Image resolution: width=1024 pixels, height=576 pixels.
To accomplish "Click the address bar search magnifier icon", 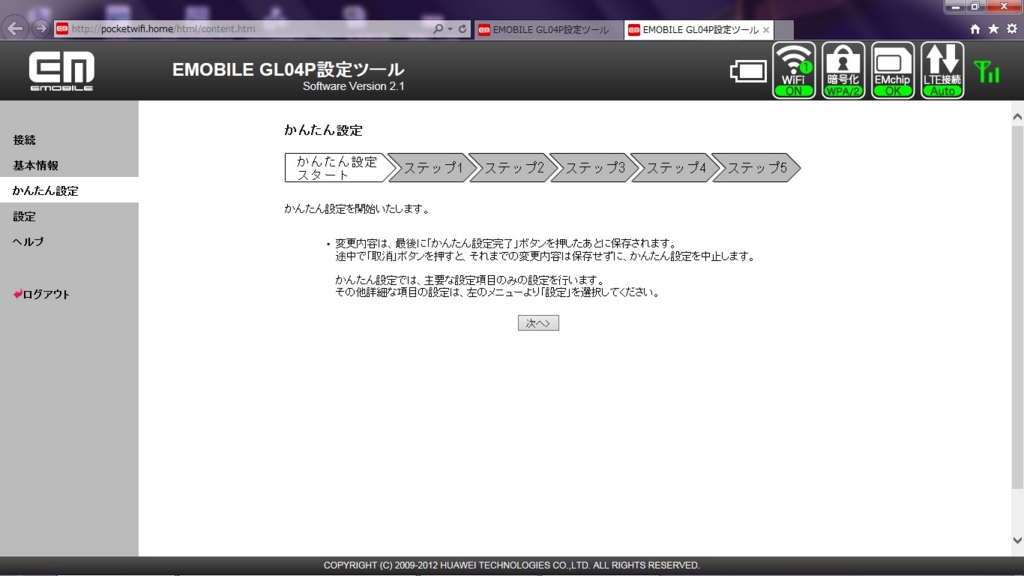I will coord(438,29).
